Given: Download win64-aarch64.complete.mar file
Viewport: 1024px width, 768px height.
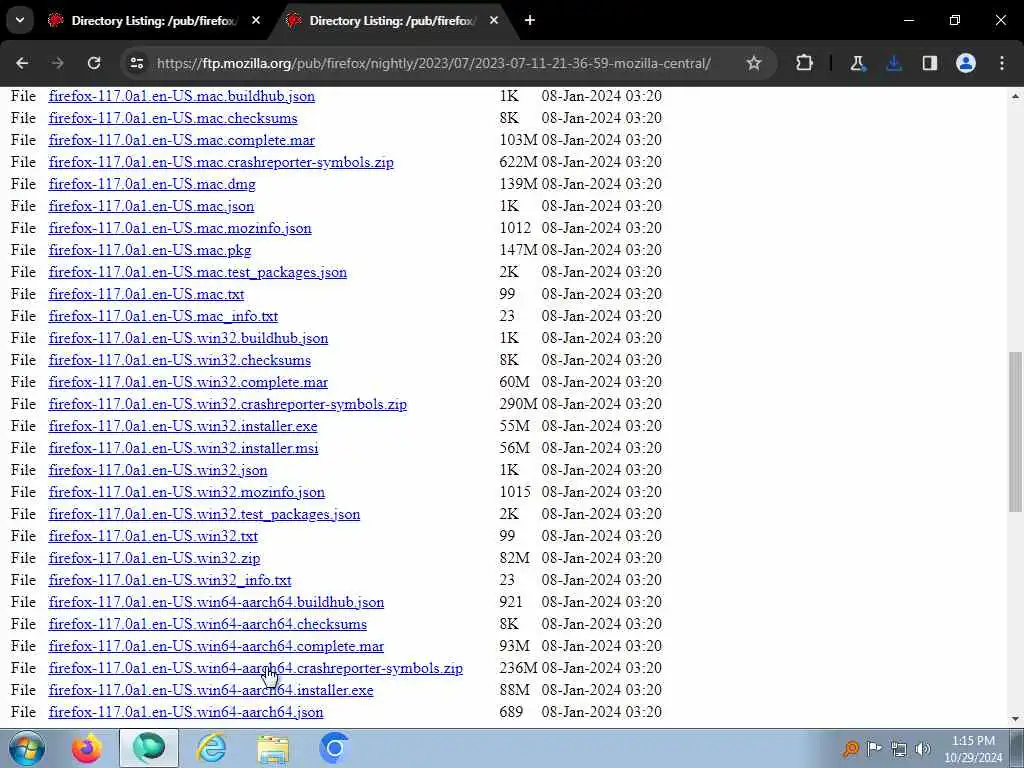Looking at the screenshot, I should (x=216, y=647).
